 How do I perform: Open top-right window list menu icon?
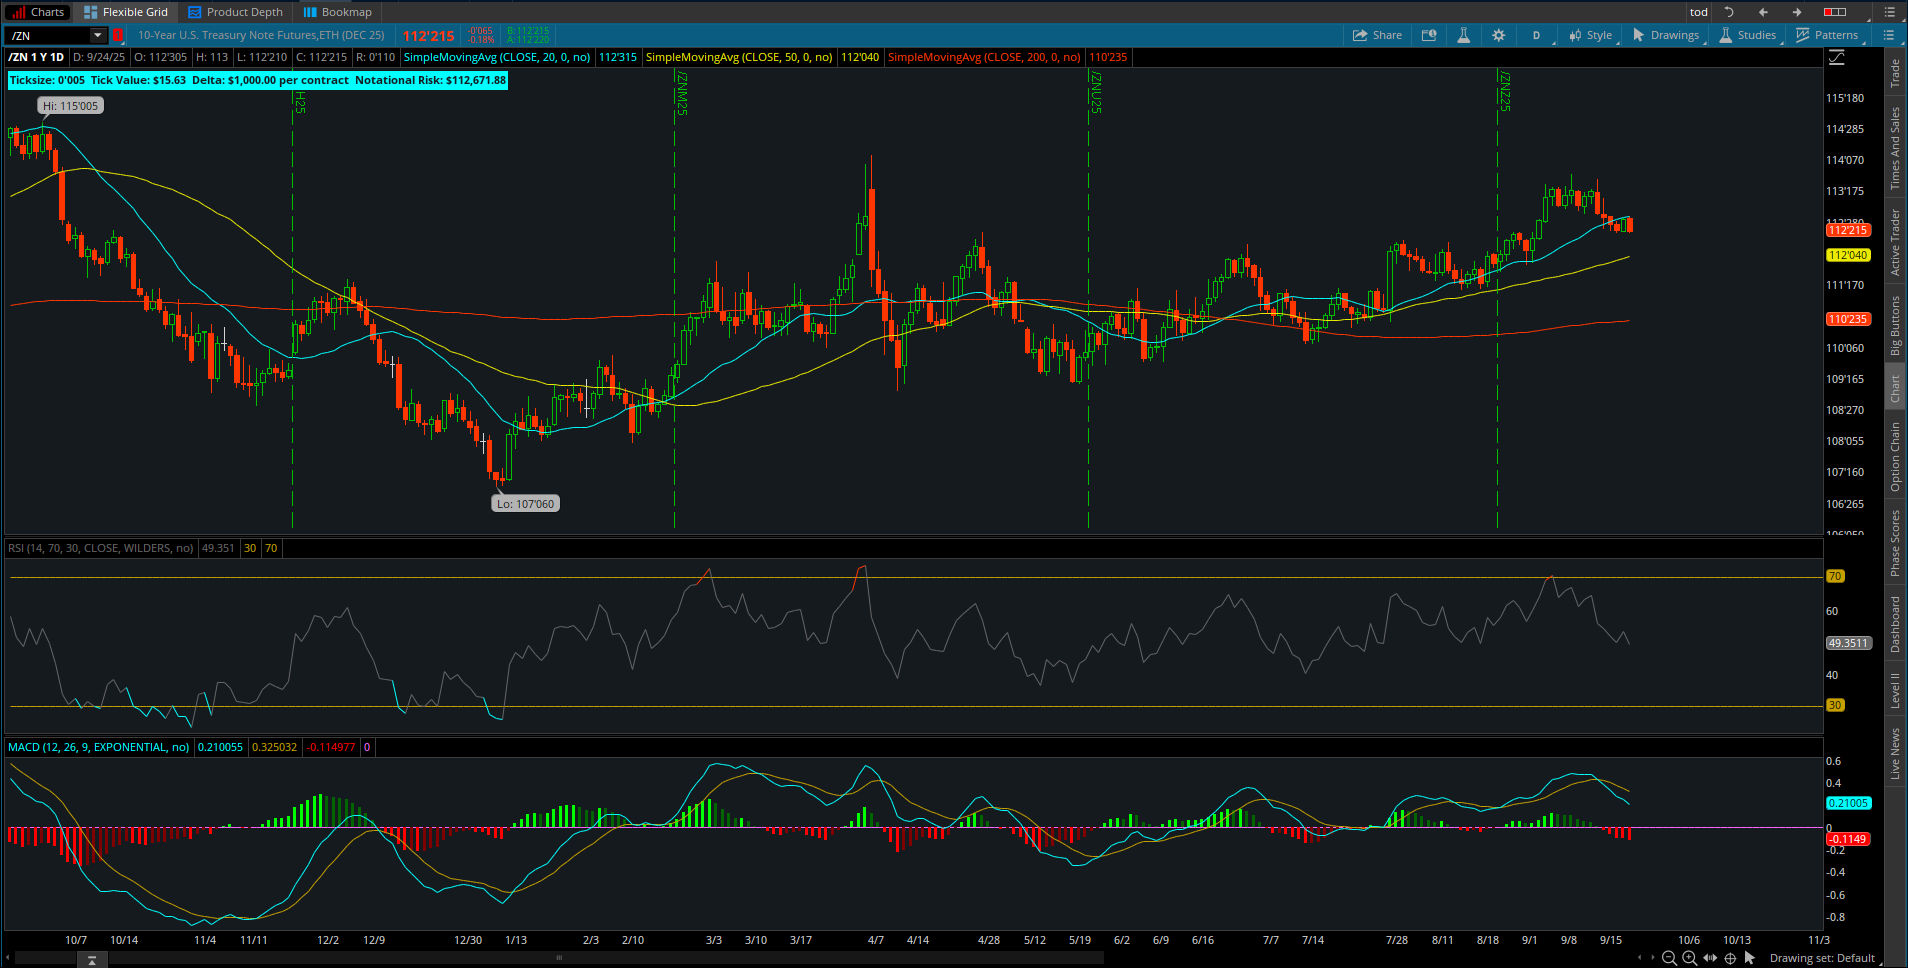(x=1890, y=12)
